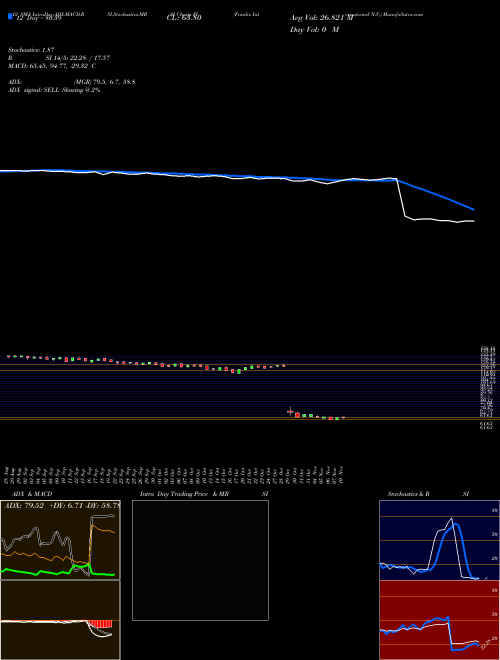Viewport: 500px width, 660px height.
Task: Click the RSI 14/5: 22.28 / 17.57 value
Action: point(78,58)
